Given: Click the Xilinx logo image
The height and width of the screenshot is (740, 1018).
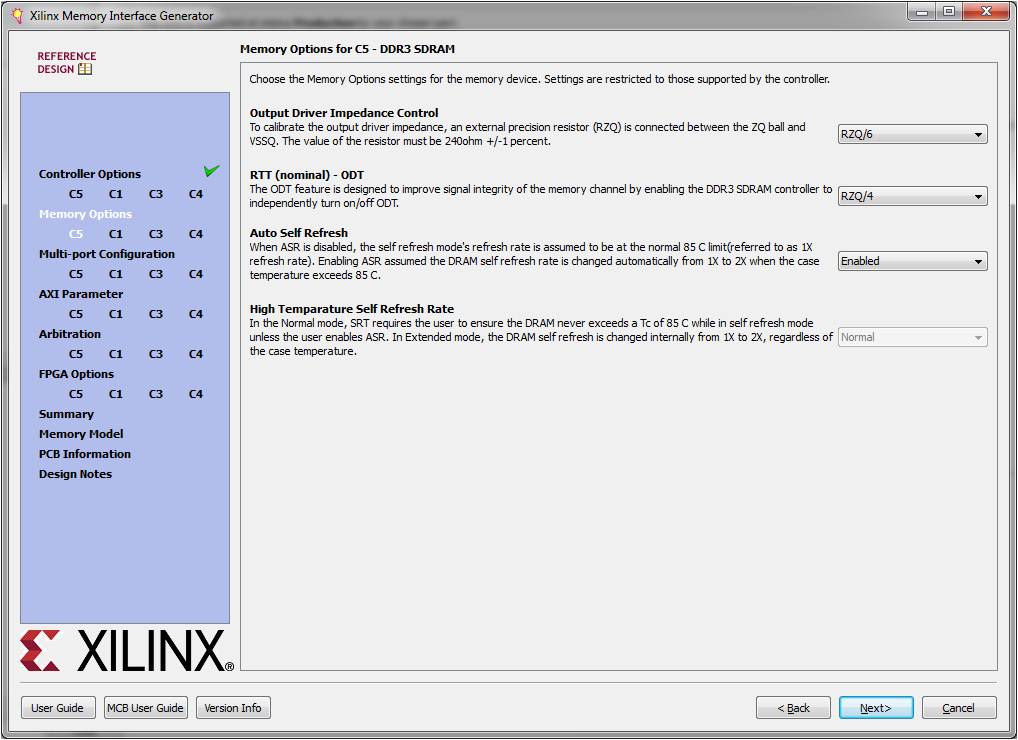Looking at the screenshot, I should click(x=127, y=650).
